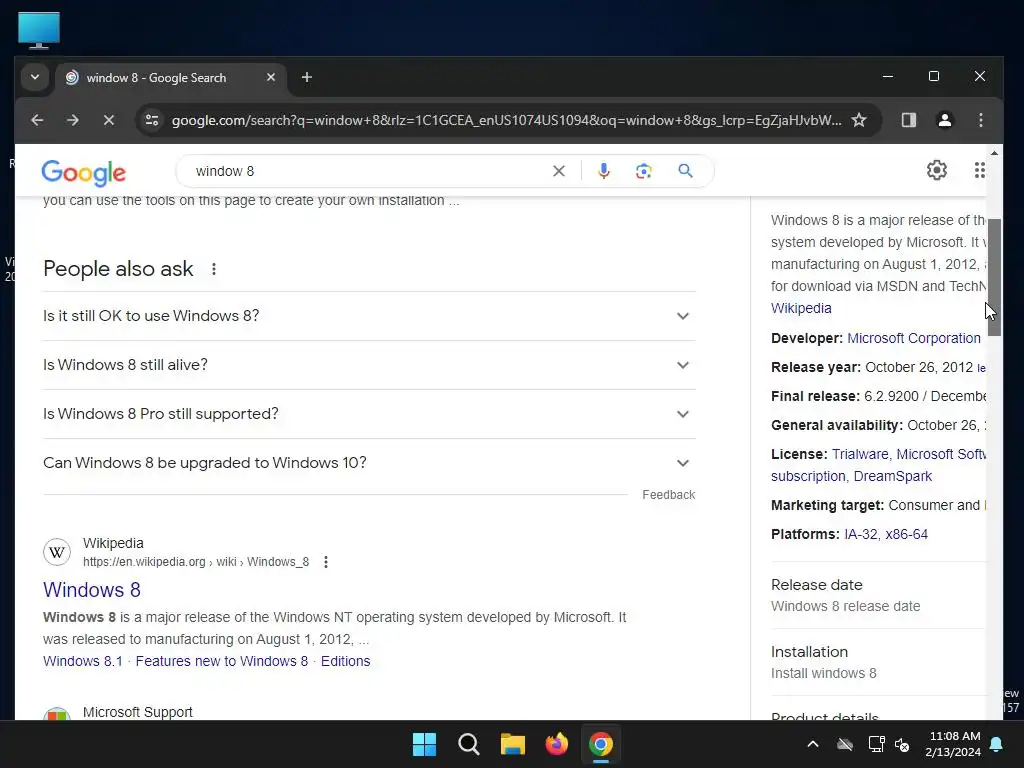Search by image with Lens icon
The height and width of the screenshot is (768, 1024).
pos(643,171)
